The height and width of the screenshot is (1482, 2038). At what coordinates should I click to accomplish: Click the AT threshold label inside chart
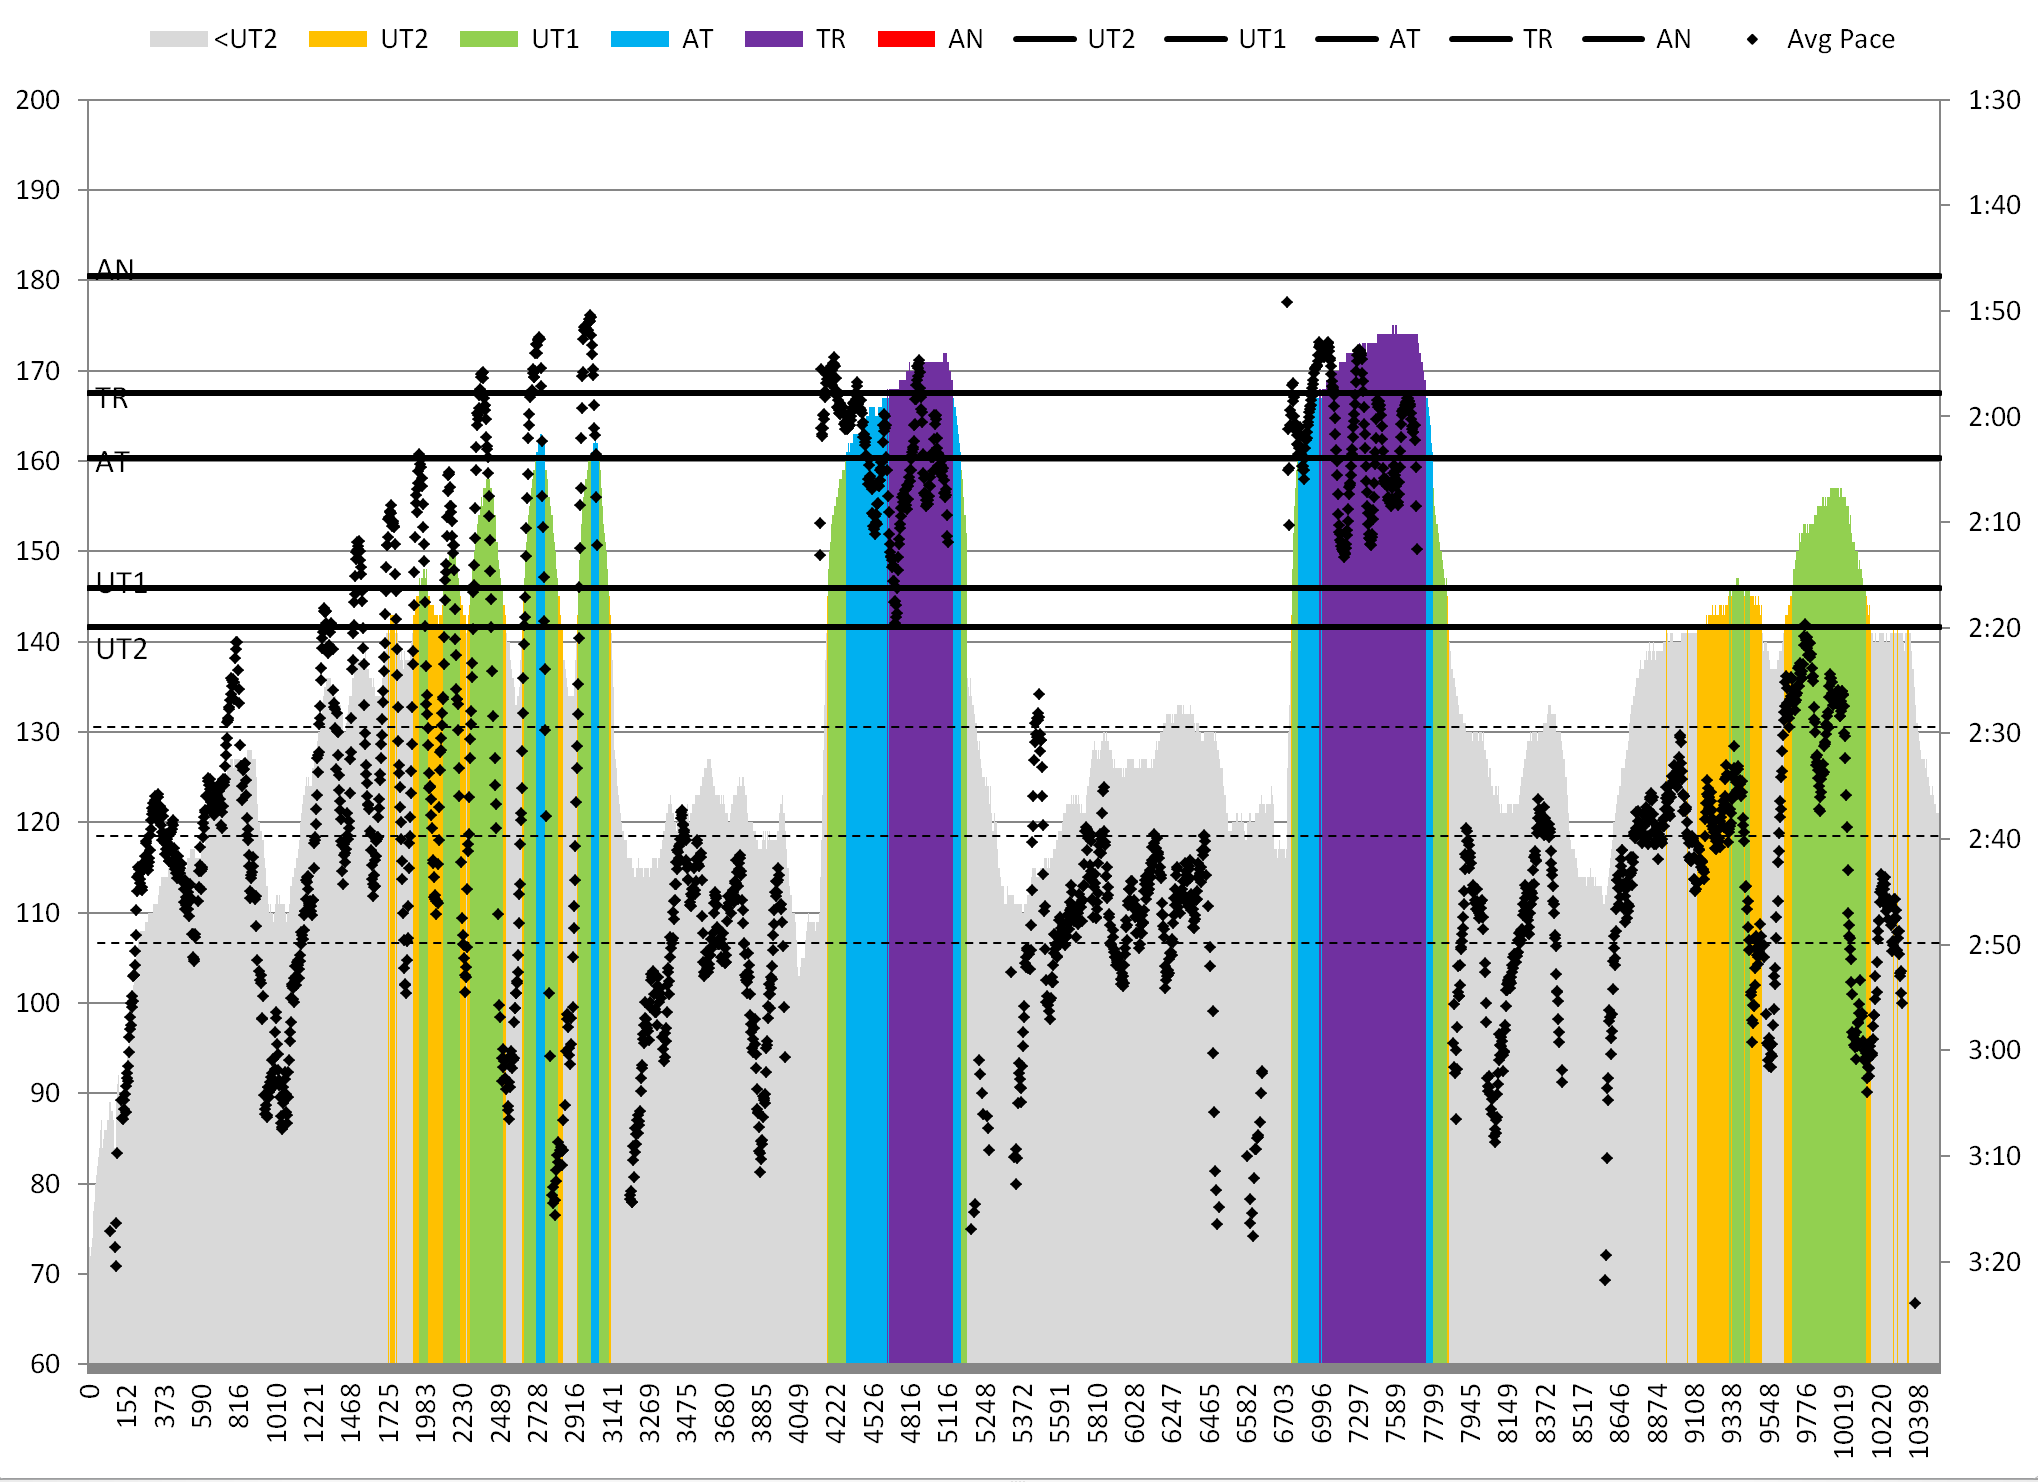(x=112, y=462)
